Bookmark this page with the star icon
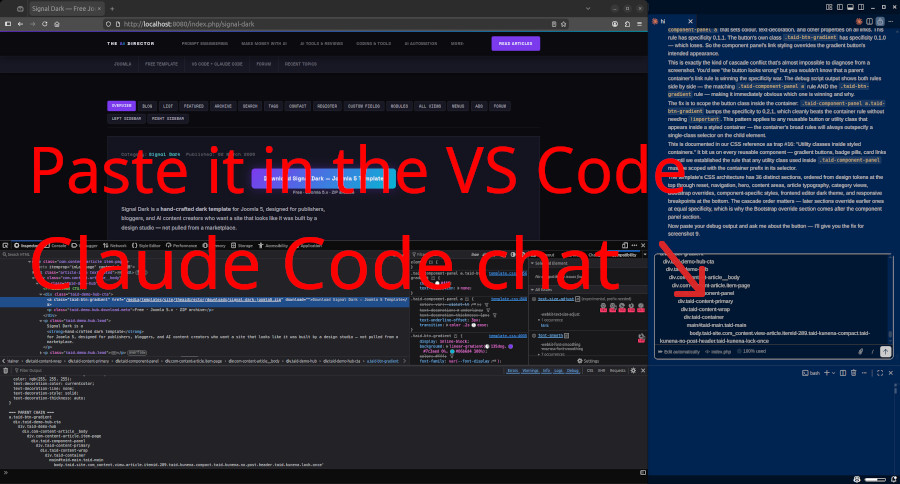The width and height of the screenshot is (900, 484). [x=564, y=24]
